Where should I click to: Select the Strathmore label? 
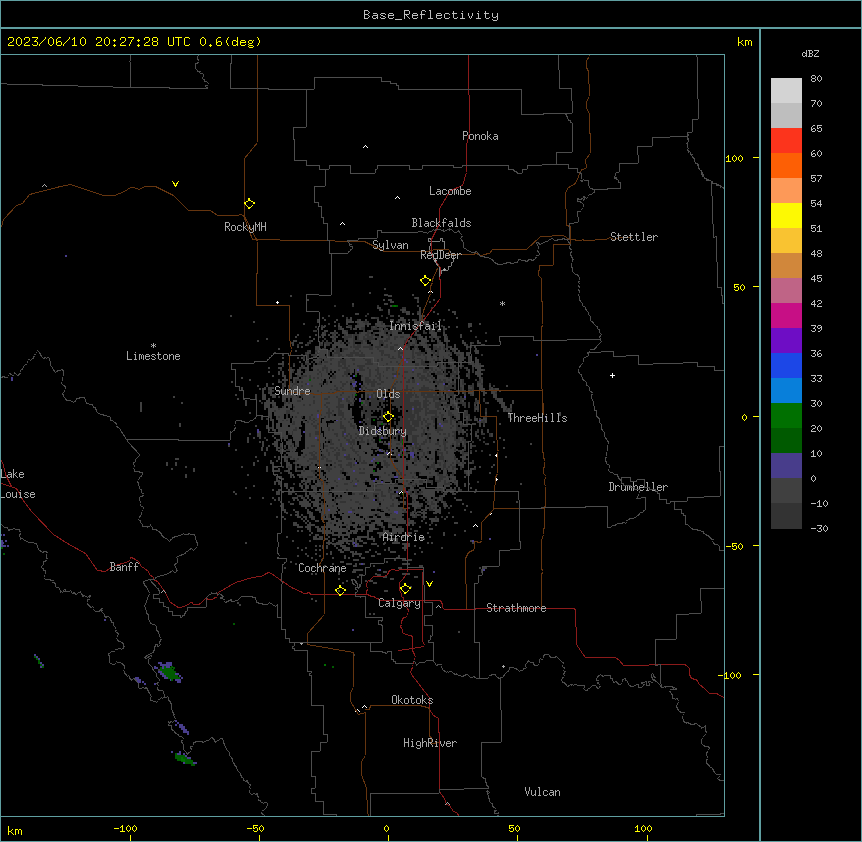click(x=516, y=608)
